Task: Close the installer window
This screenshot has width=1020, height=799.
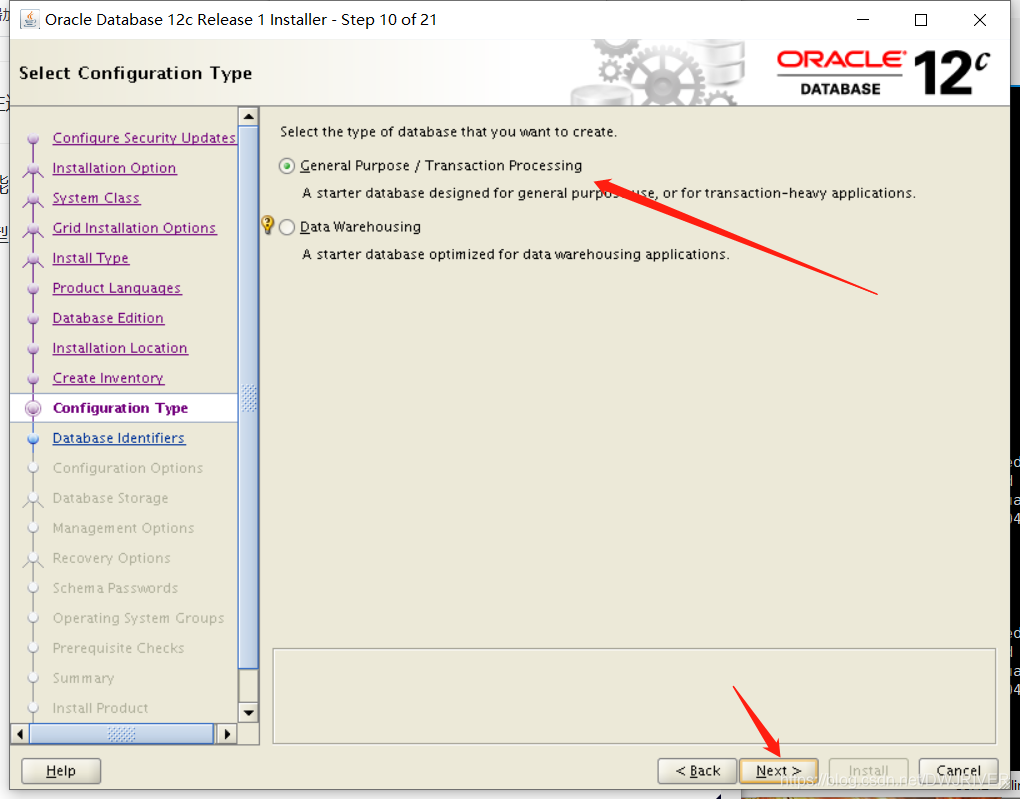Action: [980, 20]
